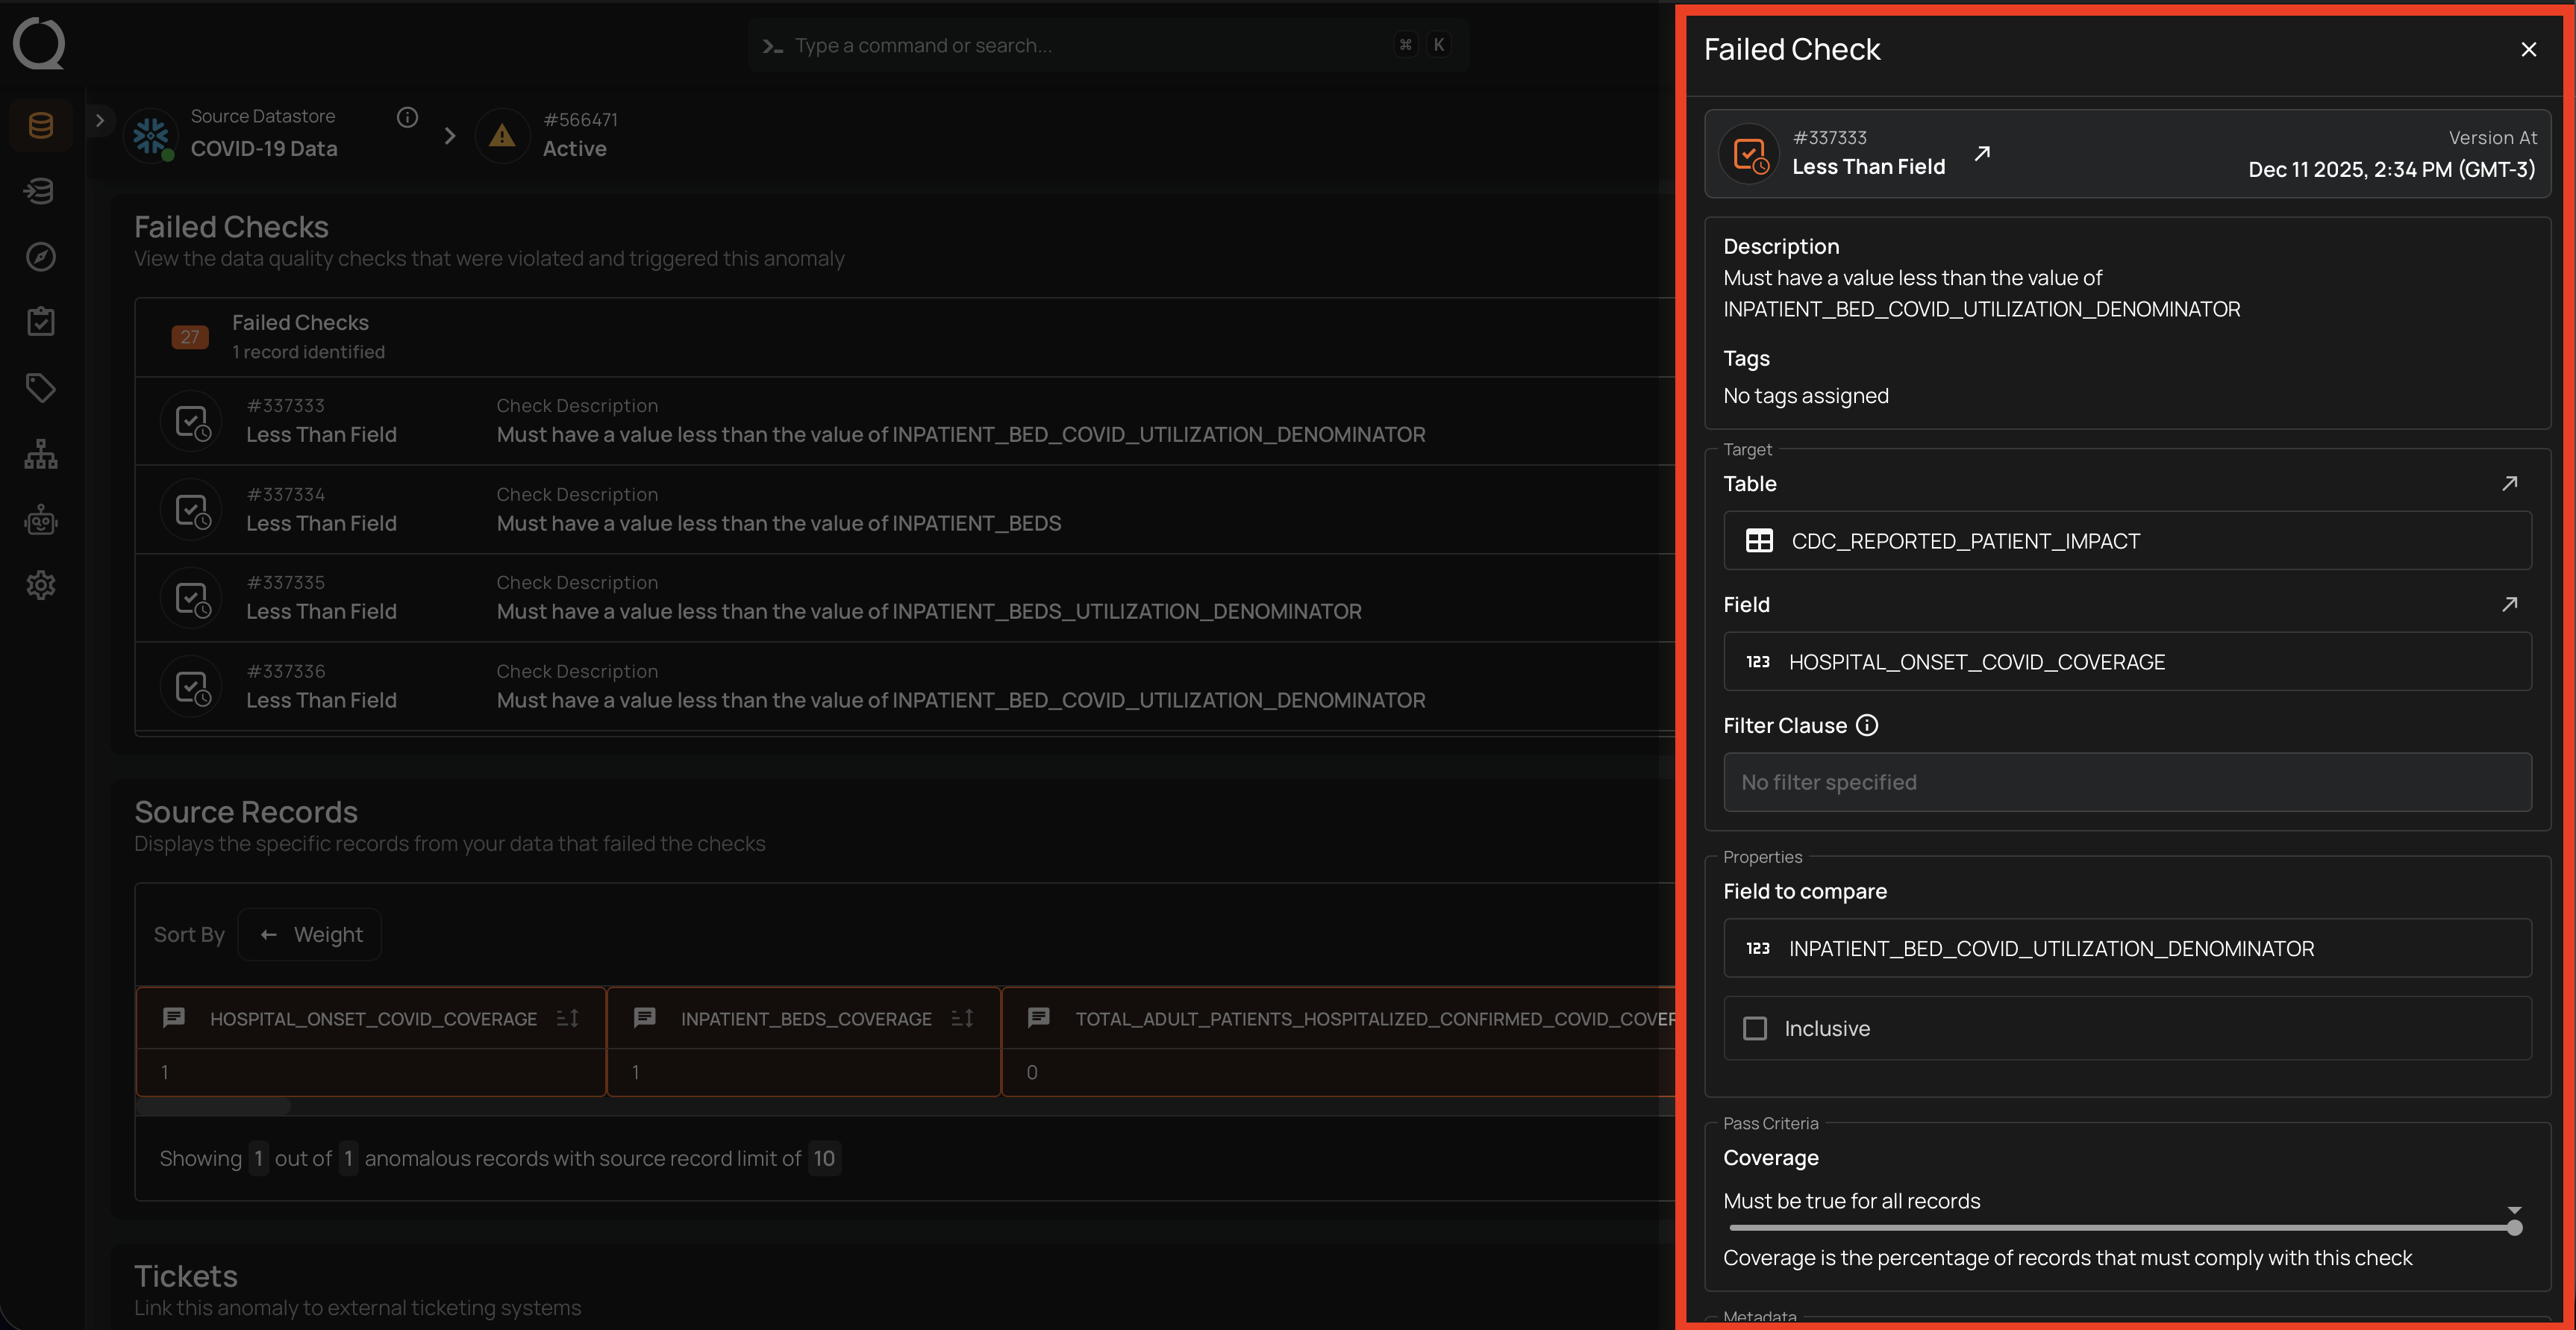
Task: Click the check icon for row #337336
Action: 192,686
